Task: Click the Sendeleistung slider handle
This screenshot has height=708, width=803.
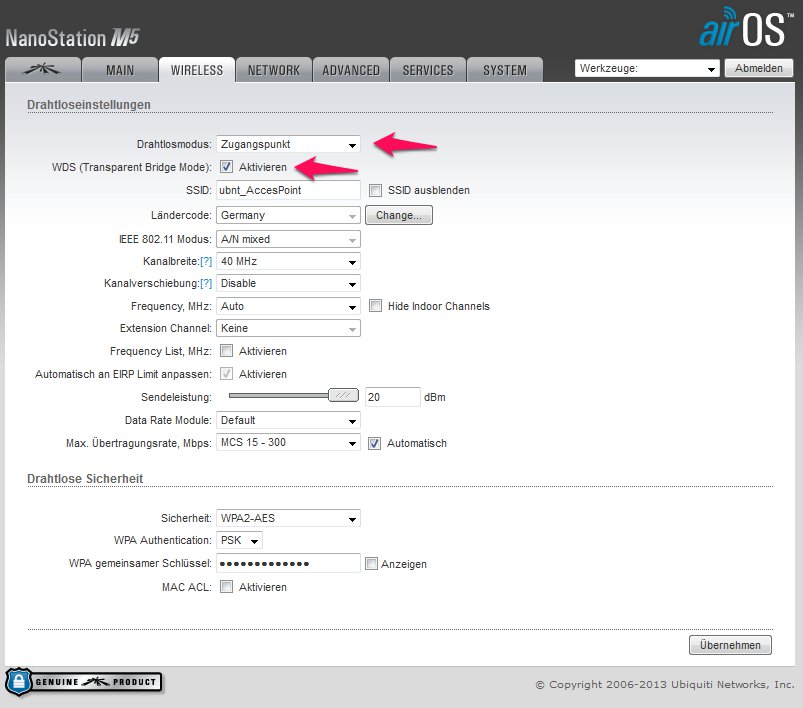Action: click(x=343, y=395)
